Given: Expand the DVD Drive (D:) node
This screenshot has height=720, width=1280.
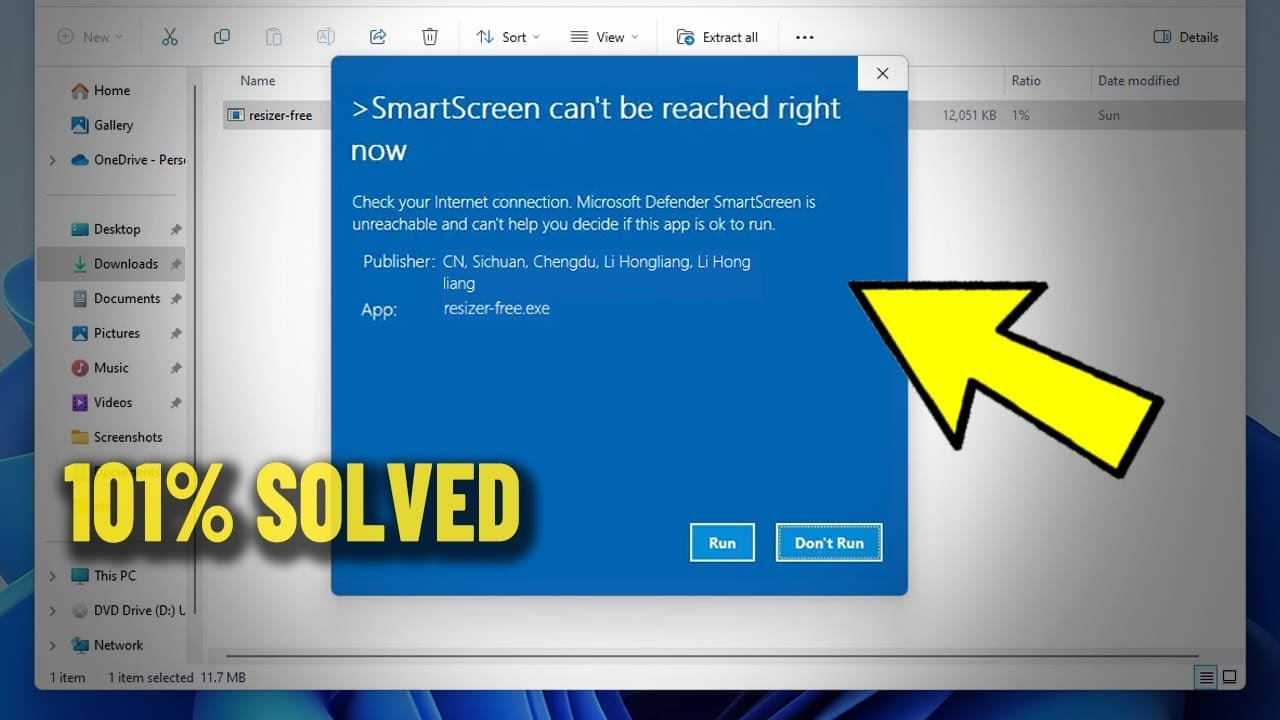Looking at the screenshot, I should point(53,610).
